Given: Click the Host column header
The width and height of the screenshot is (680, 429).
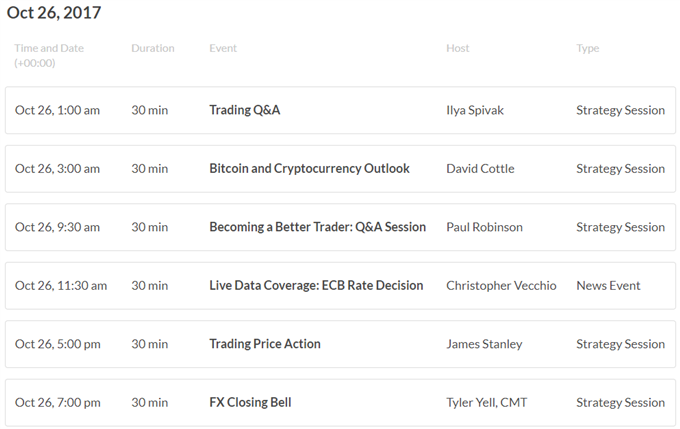Looking at the screenshot, I should [x=458, y=48].
